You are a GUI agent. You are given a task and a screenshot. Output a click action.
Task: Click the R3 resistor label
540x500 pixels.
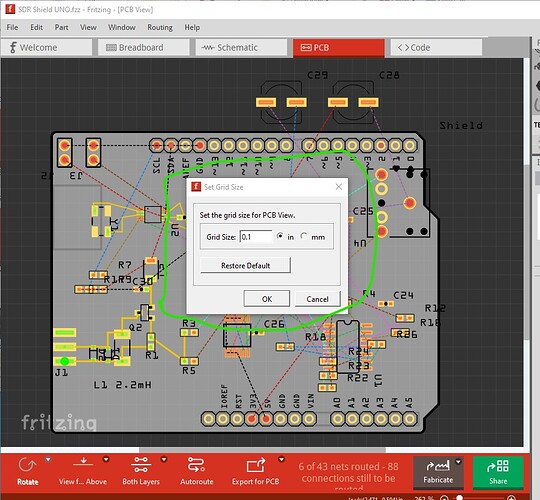pos(189,323)
